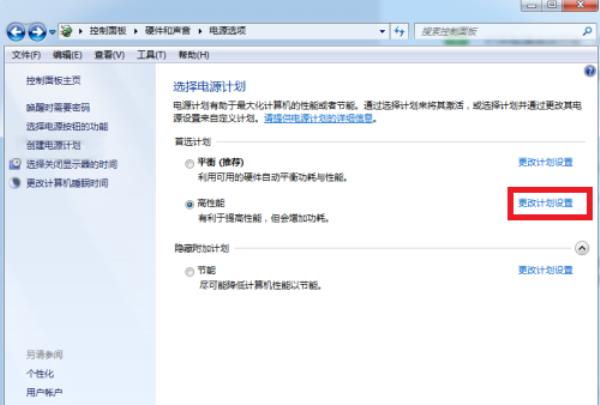Select the 平衡 (推荐) radio button
The height and width of the screenshot is (405, 600).
coord(189,164)
